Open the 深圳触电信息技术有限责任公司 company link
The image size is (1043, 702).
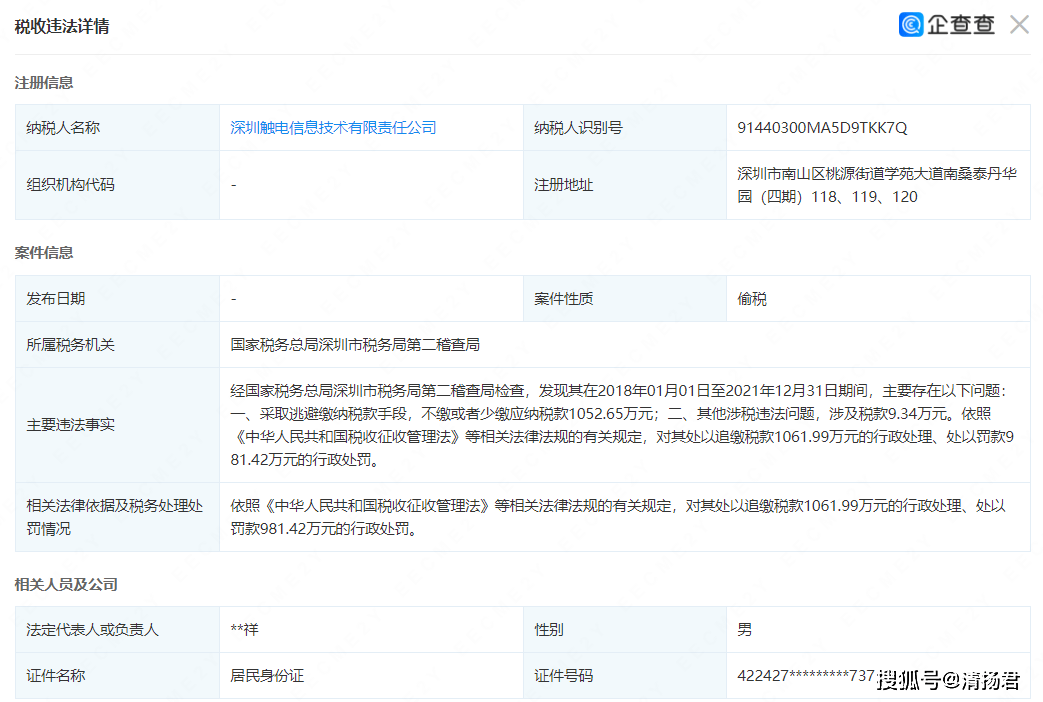coord(333,128)
